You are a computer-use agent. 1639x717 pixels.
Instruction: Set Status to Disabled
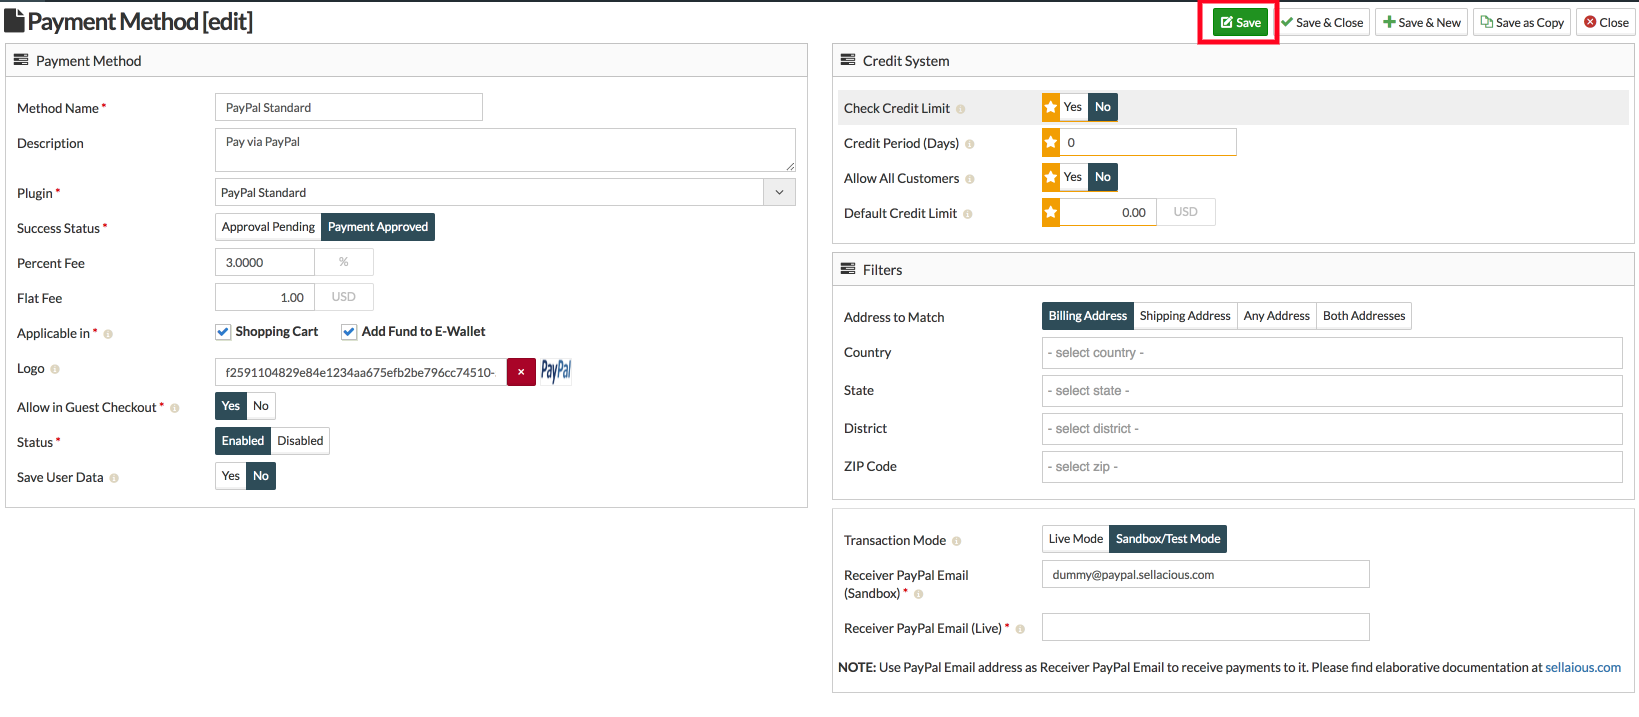(x=300, y=441)
